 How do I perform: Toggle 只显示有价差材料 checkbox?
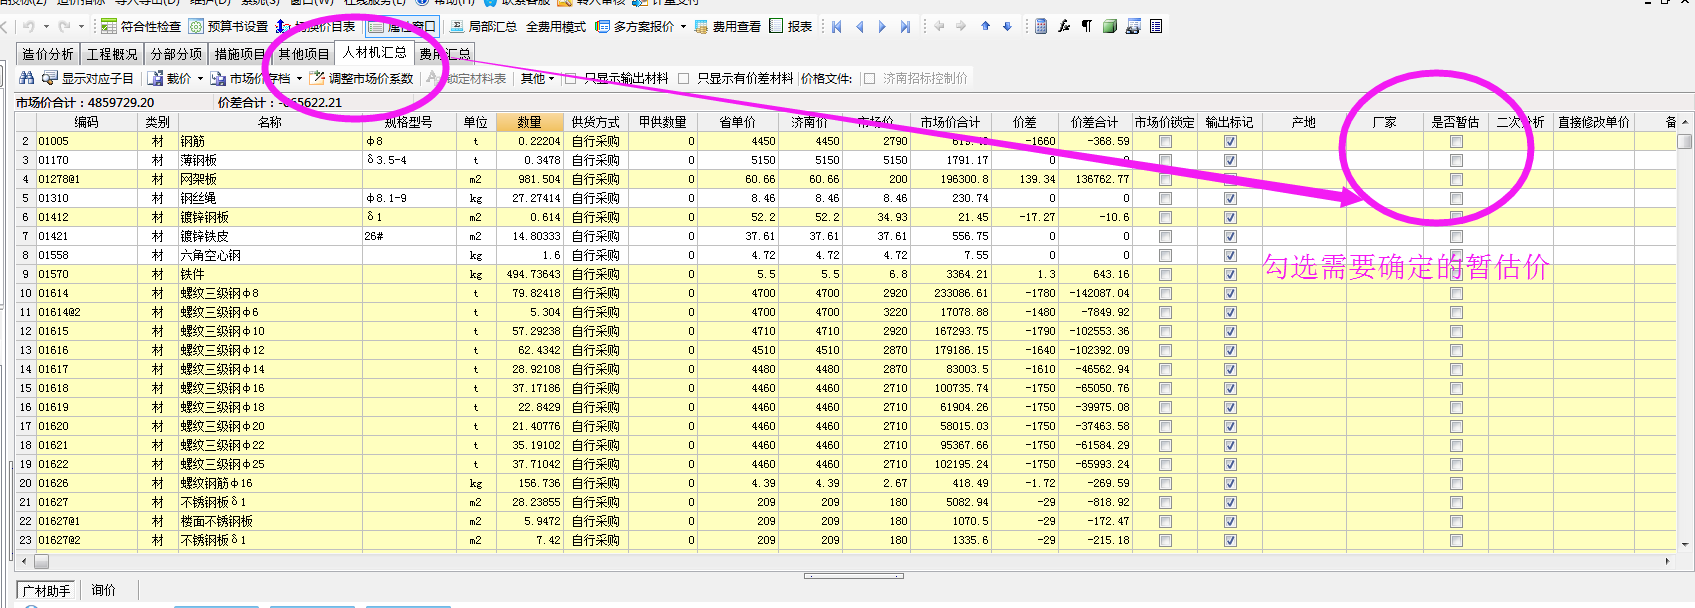(684, 78)
